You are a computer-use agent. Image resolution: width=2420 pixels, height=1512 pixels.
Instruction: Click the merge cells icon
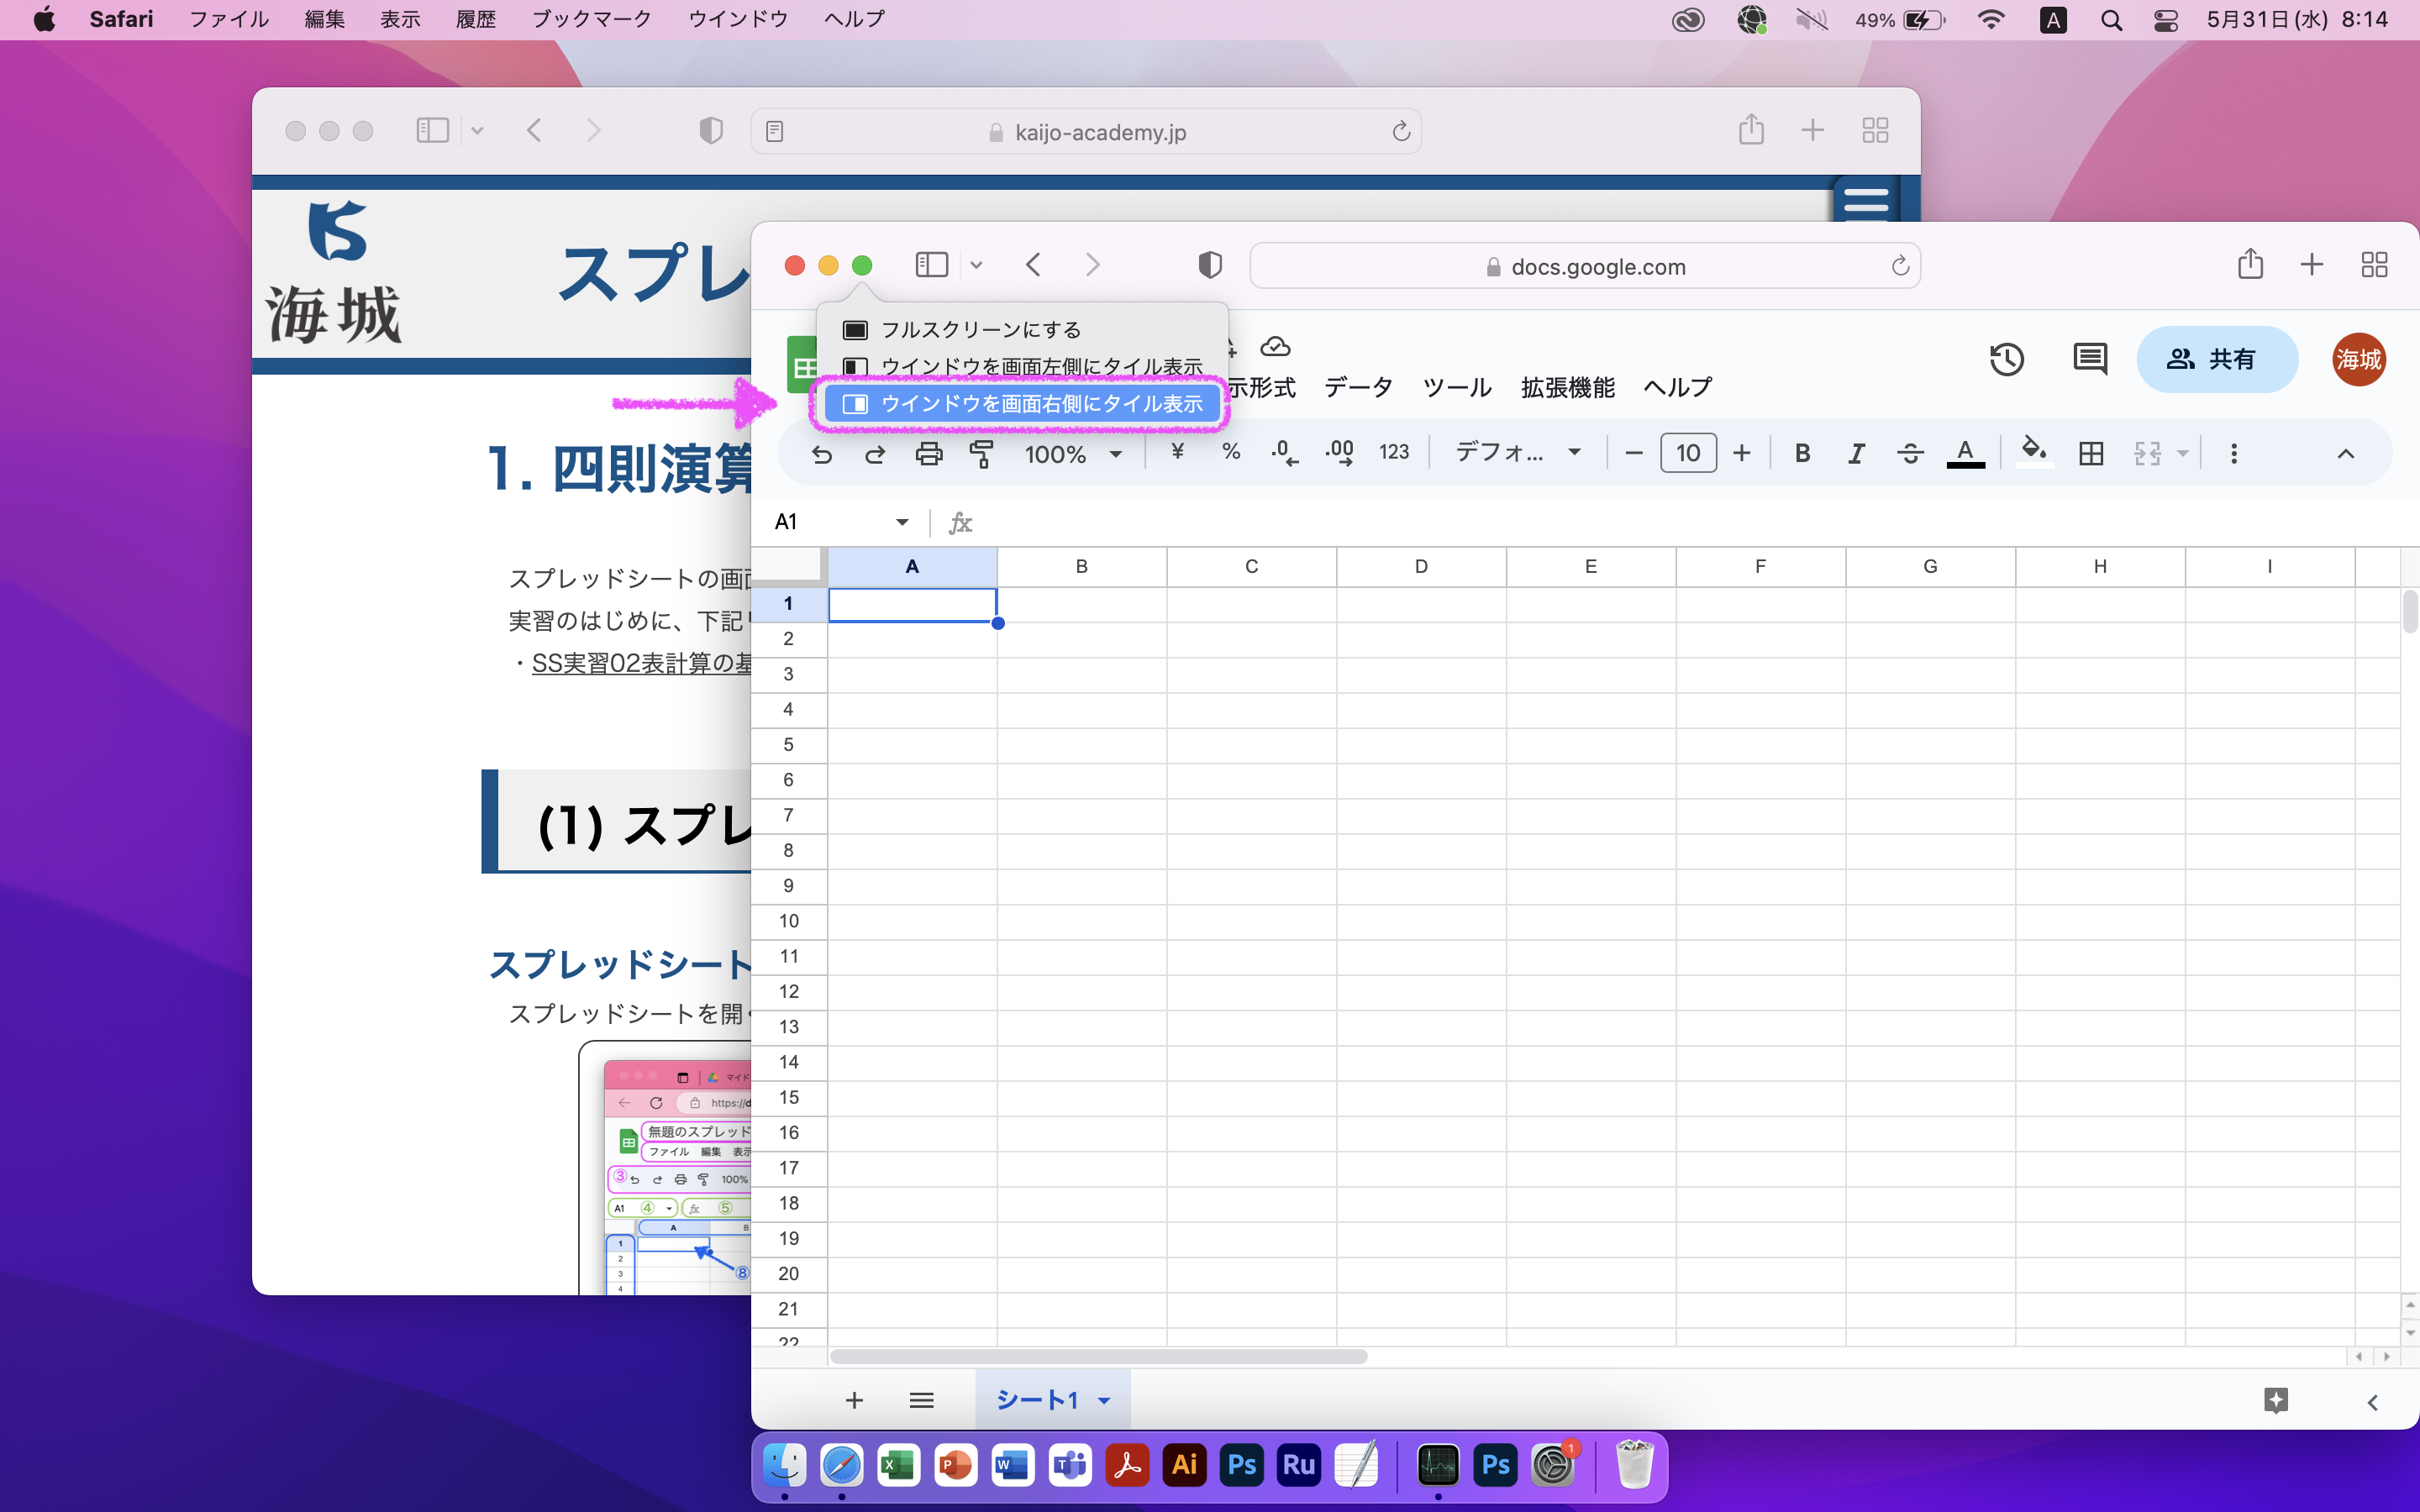2147,454
